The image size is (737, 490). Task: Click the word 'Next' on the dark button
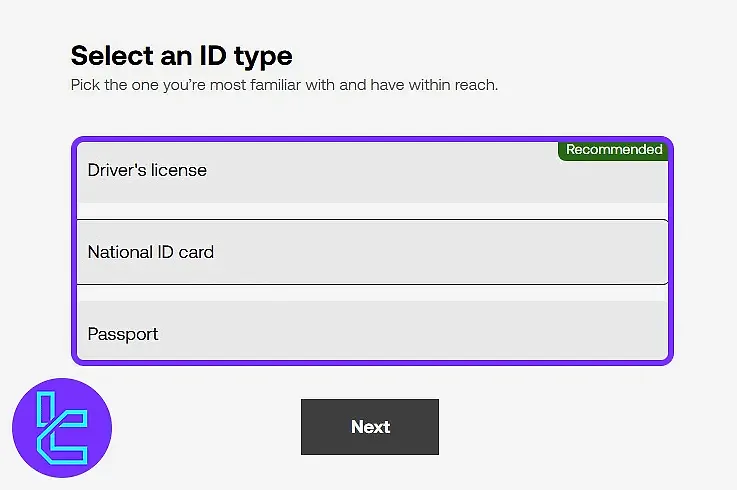pos(370,427)
